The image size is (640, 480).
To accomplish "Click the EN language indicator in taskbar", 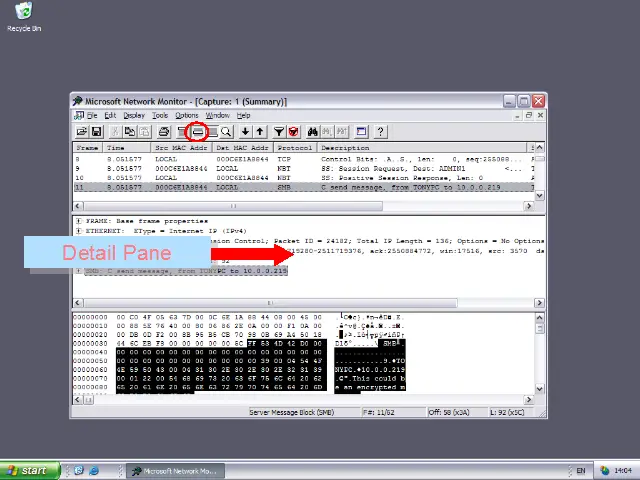I will (x=581, y=471).
